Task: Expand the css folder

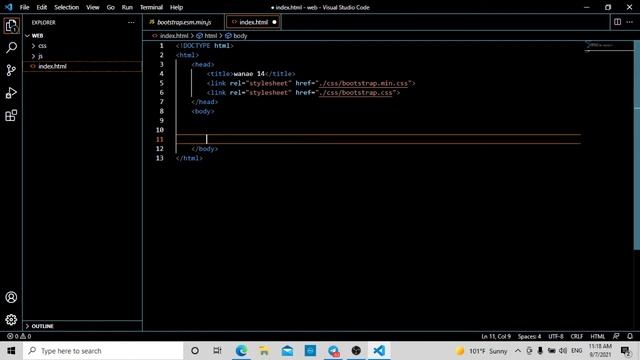Action: point(42,46)
